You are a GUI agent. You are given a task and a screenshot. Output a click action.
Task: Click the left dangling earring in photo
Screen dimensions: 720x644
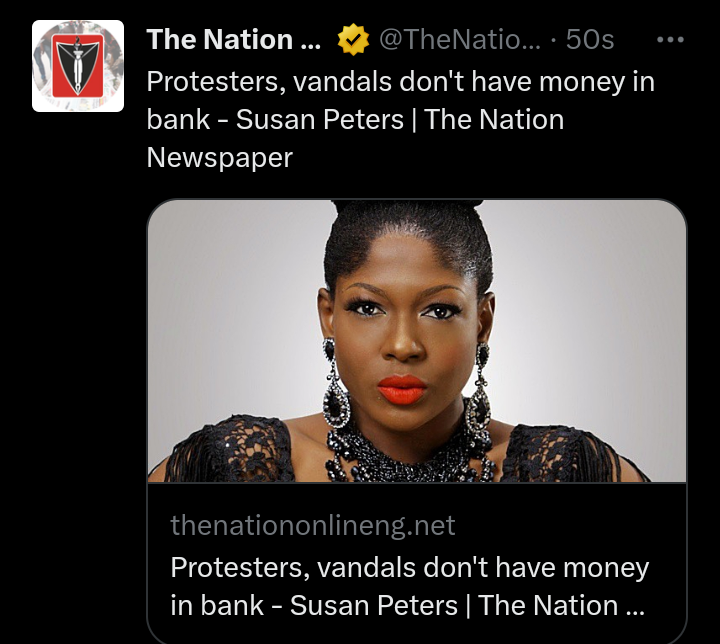[336, 390]
